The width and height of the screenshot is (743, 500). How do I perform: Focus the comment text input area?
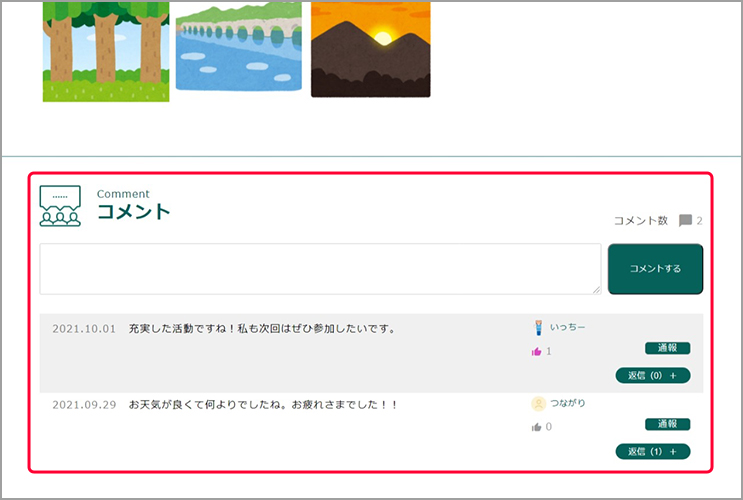click(x=320, y=269)
